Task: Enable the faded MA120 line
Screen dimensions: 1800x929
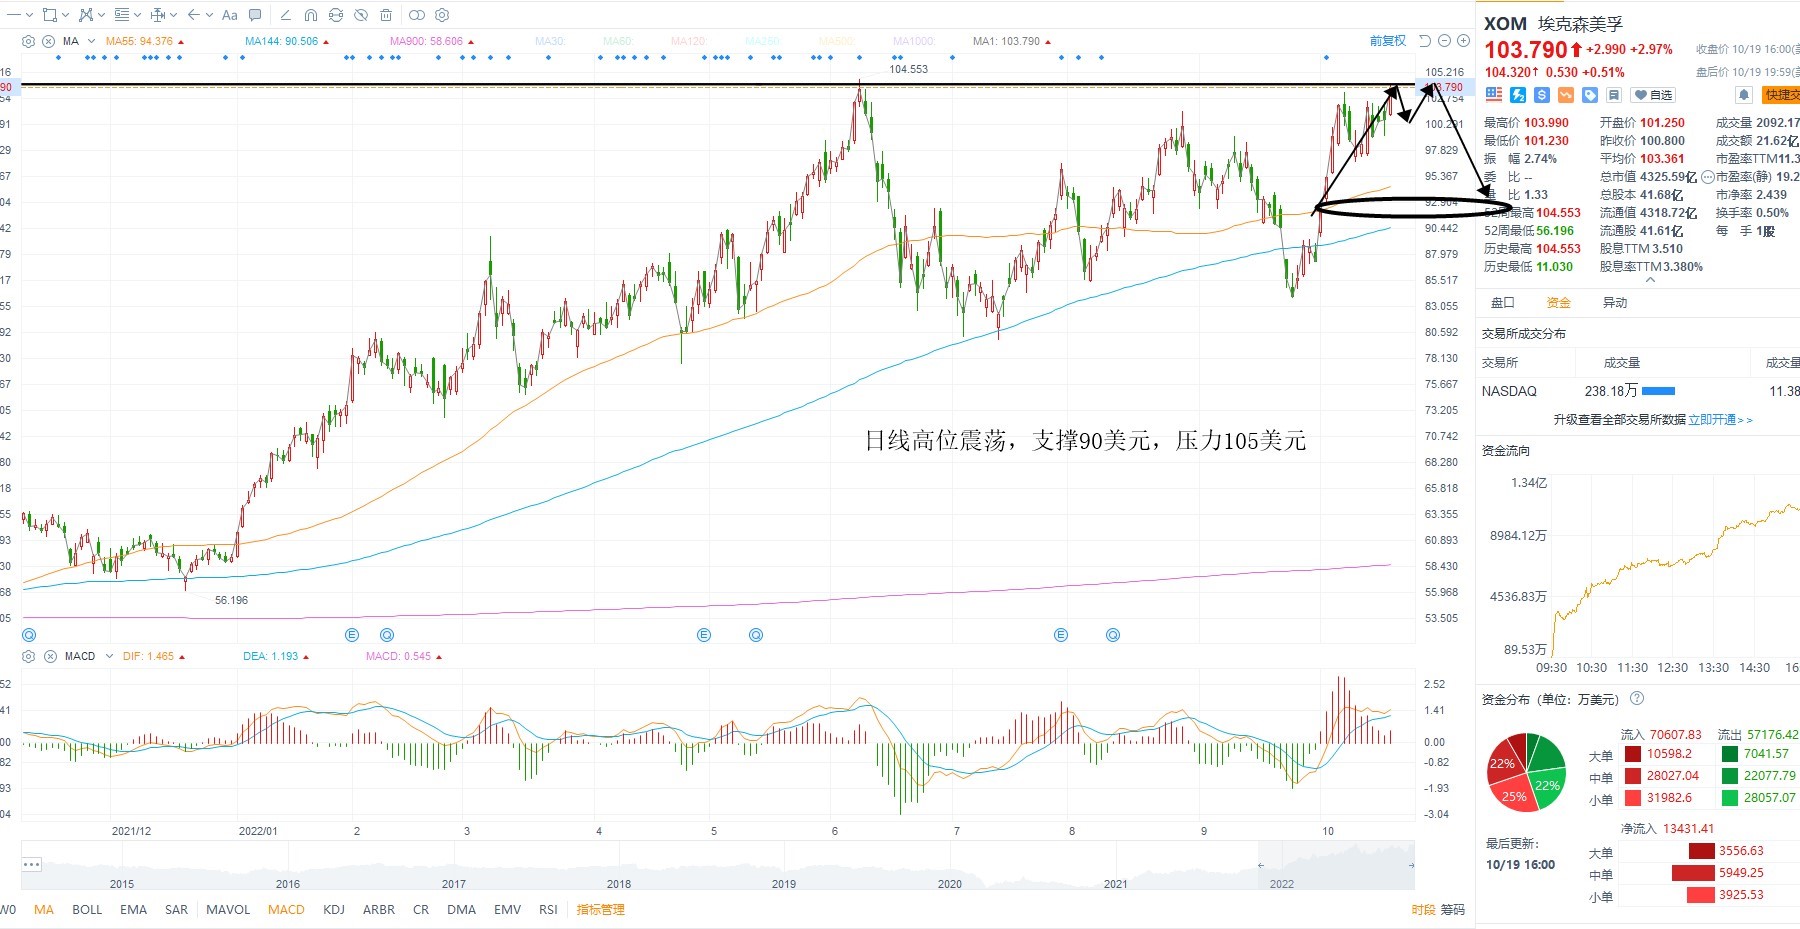Action: 688,41
